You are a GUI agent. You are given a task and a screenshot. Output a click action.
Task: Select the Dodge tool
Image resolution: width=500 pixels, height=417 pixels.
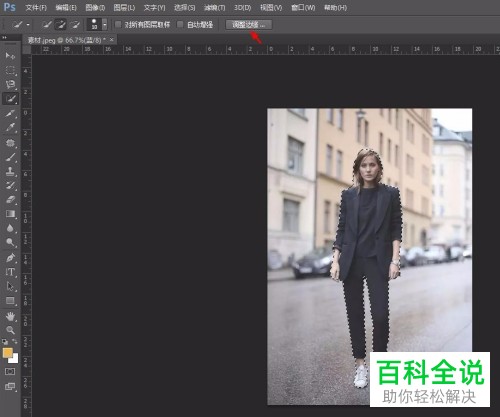coord(10,242)
